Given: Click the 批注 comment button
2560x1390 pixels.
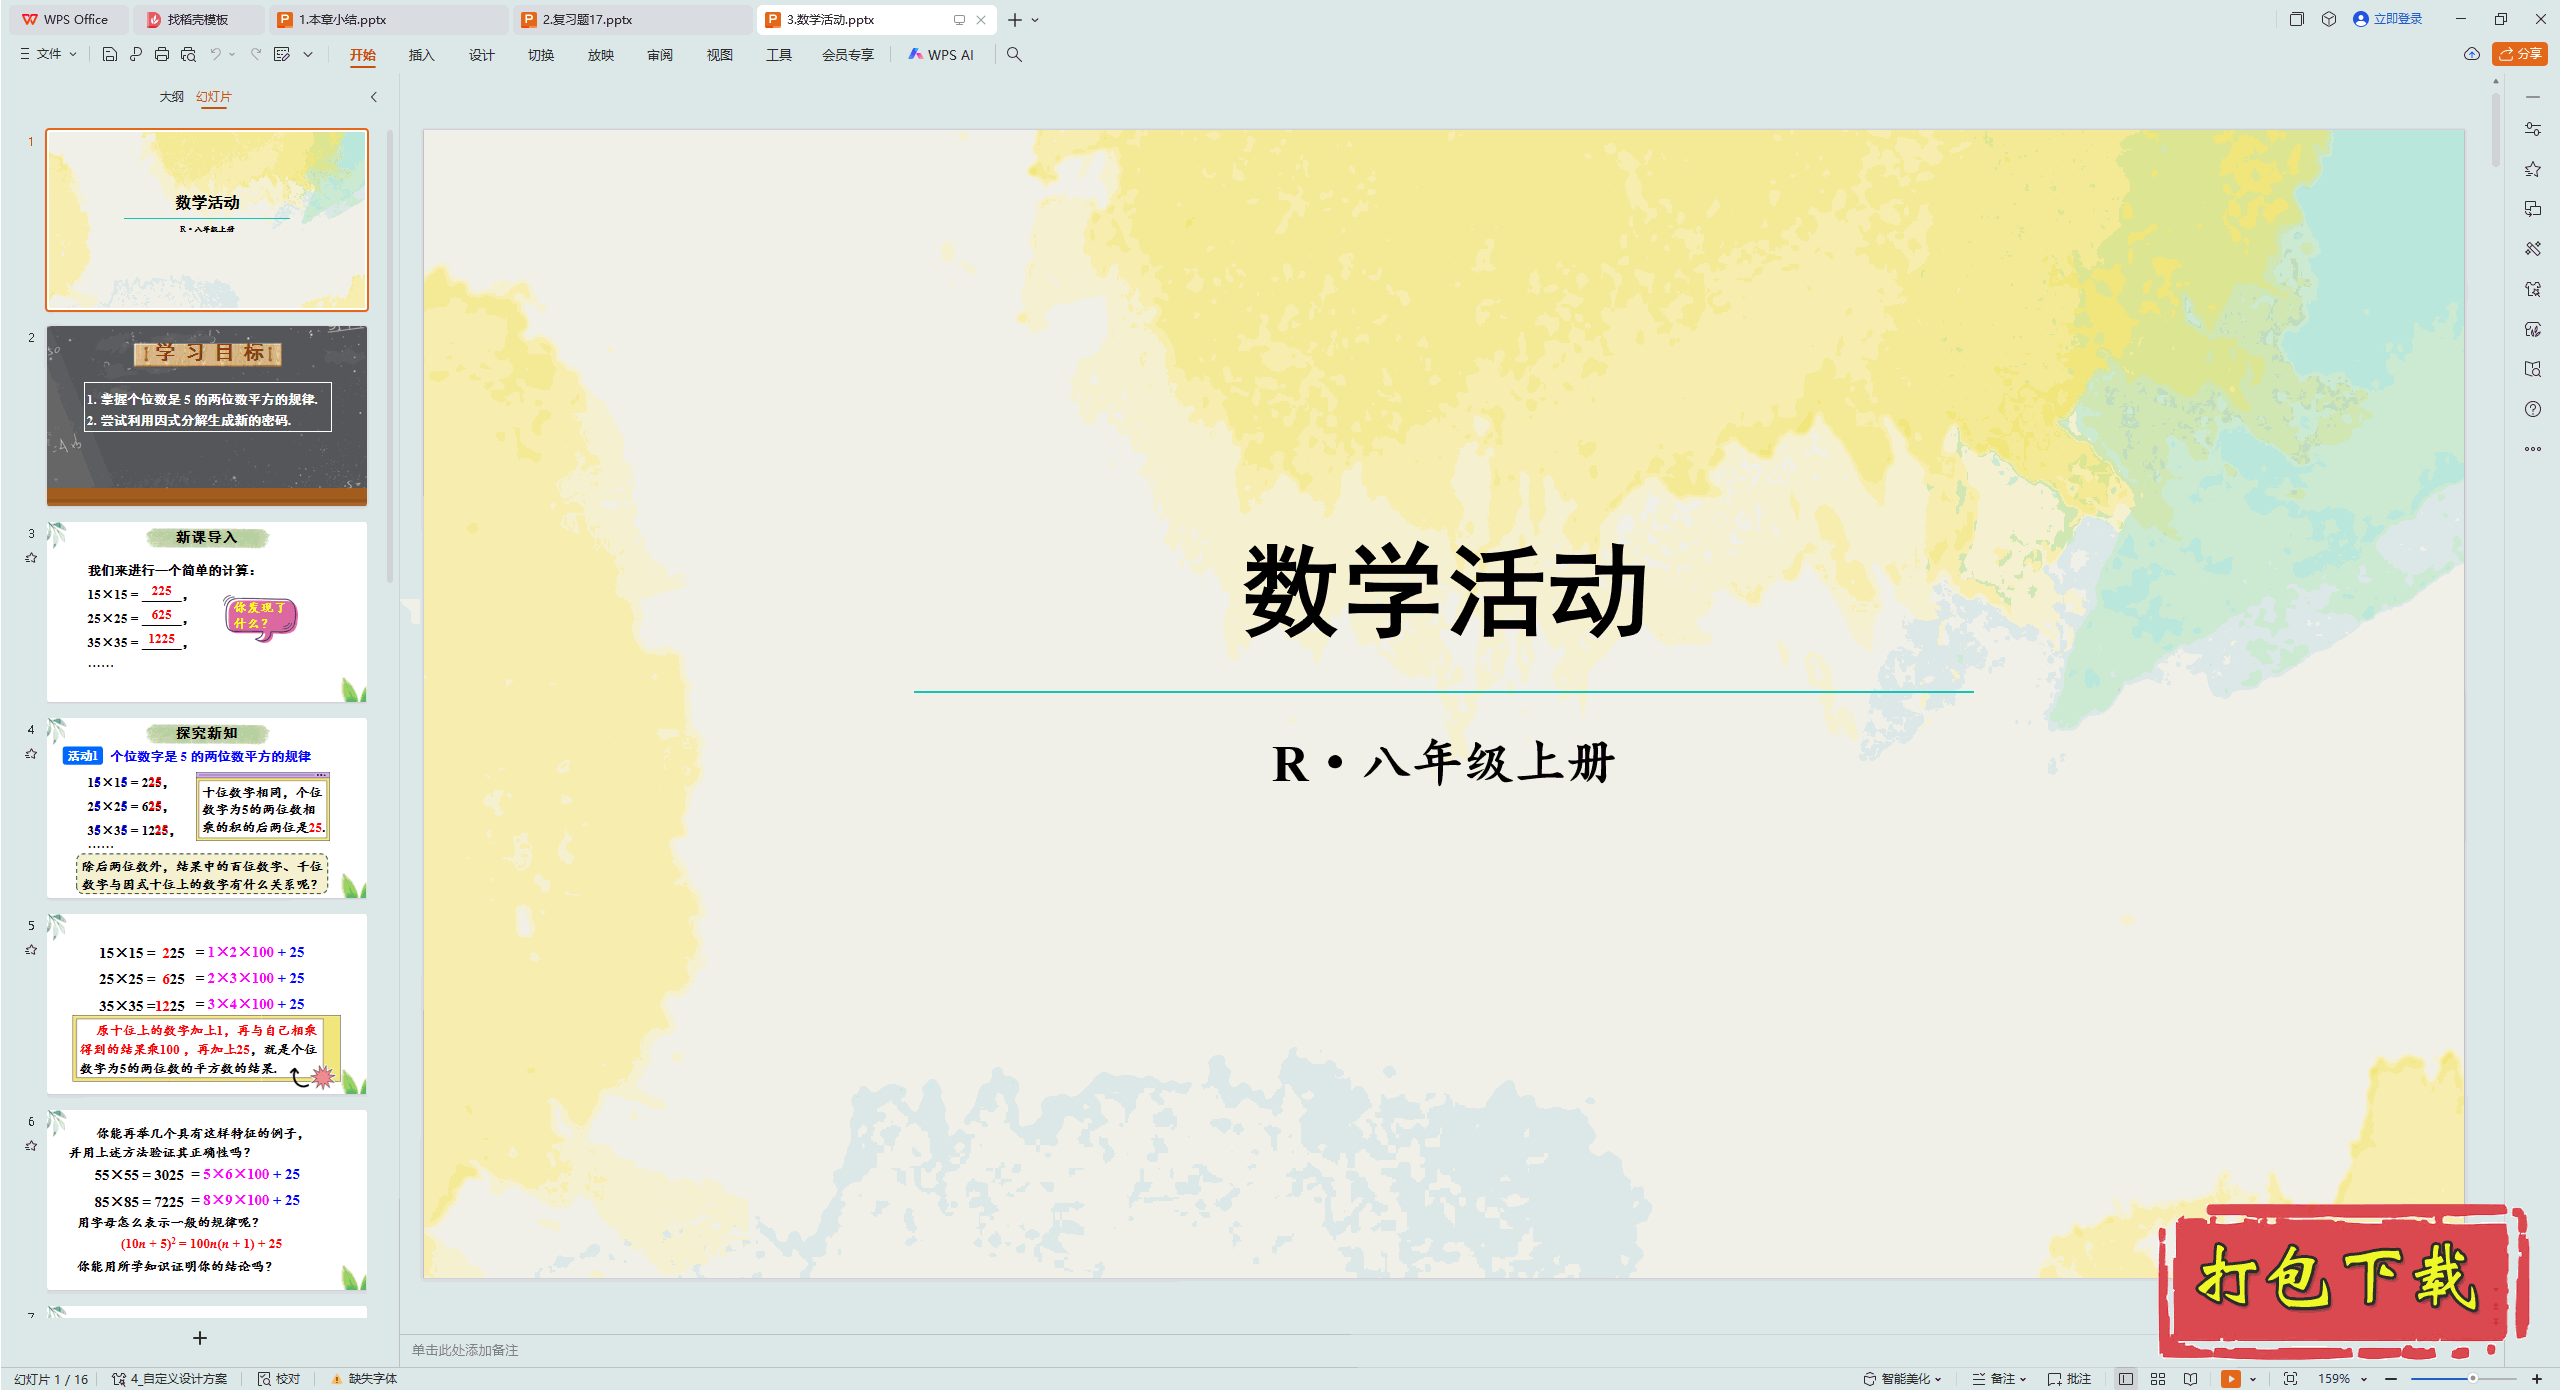Looking at the screenshot, I should click(x=2070, y=1378).
